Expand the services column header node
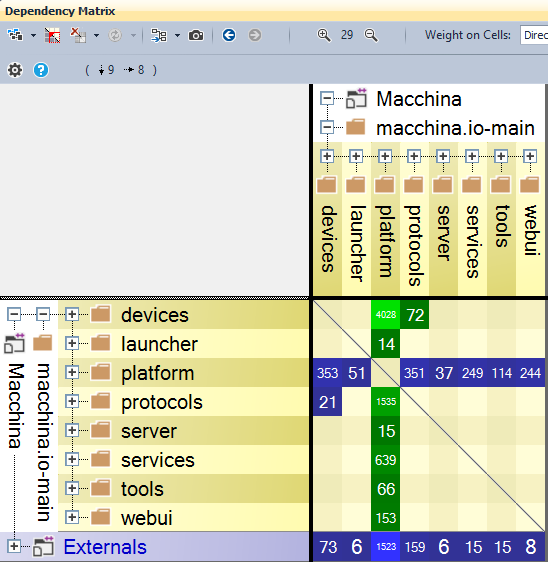The height and width of the screenshot is (562, 548). tap(472, 156)
